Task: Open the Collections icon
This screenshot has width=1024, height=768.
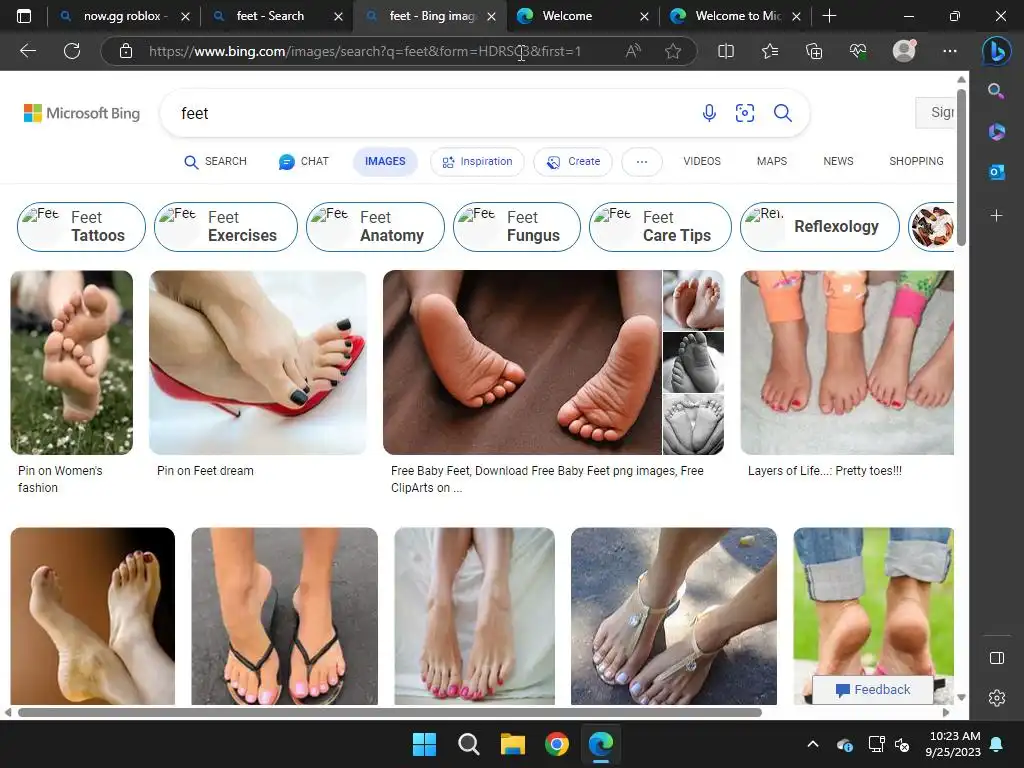Action: (x=814, y=51)
